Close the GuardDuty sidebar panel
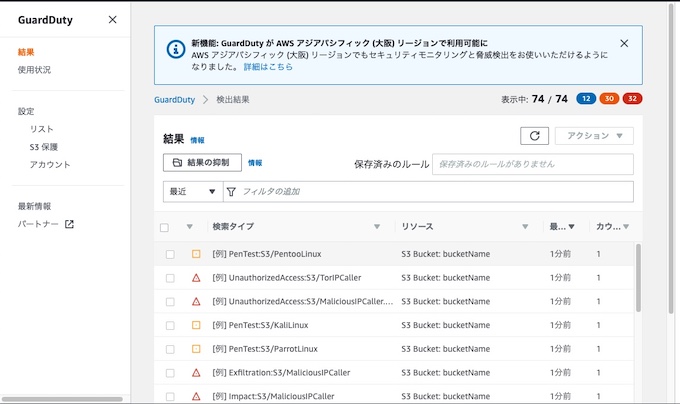The width and height of the screenshot is (680, 404). click(112, 20)
